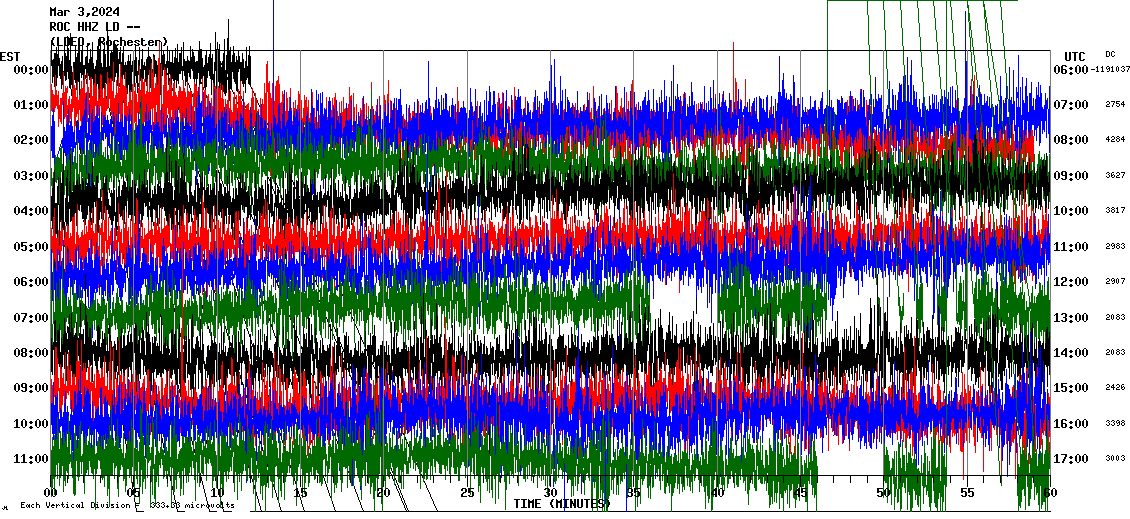This screenshot has height=519, width=1130.
Task: Click the DC offset value 3398
Action: (x=1115, y=423)
